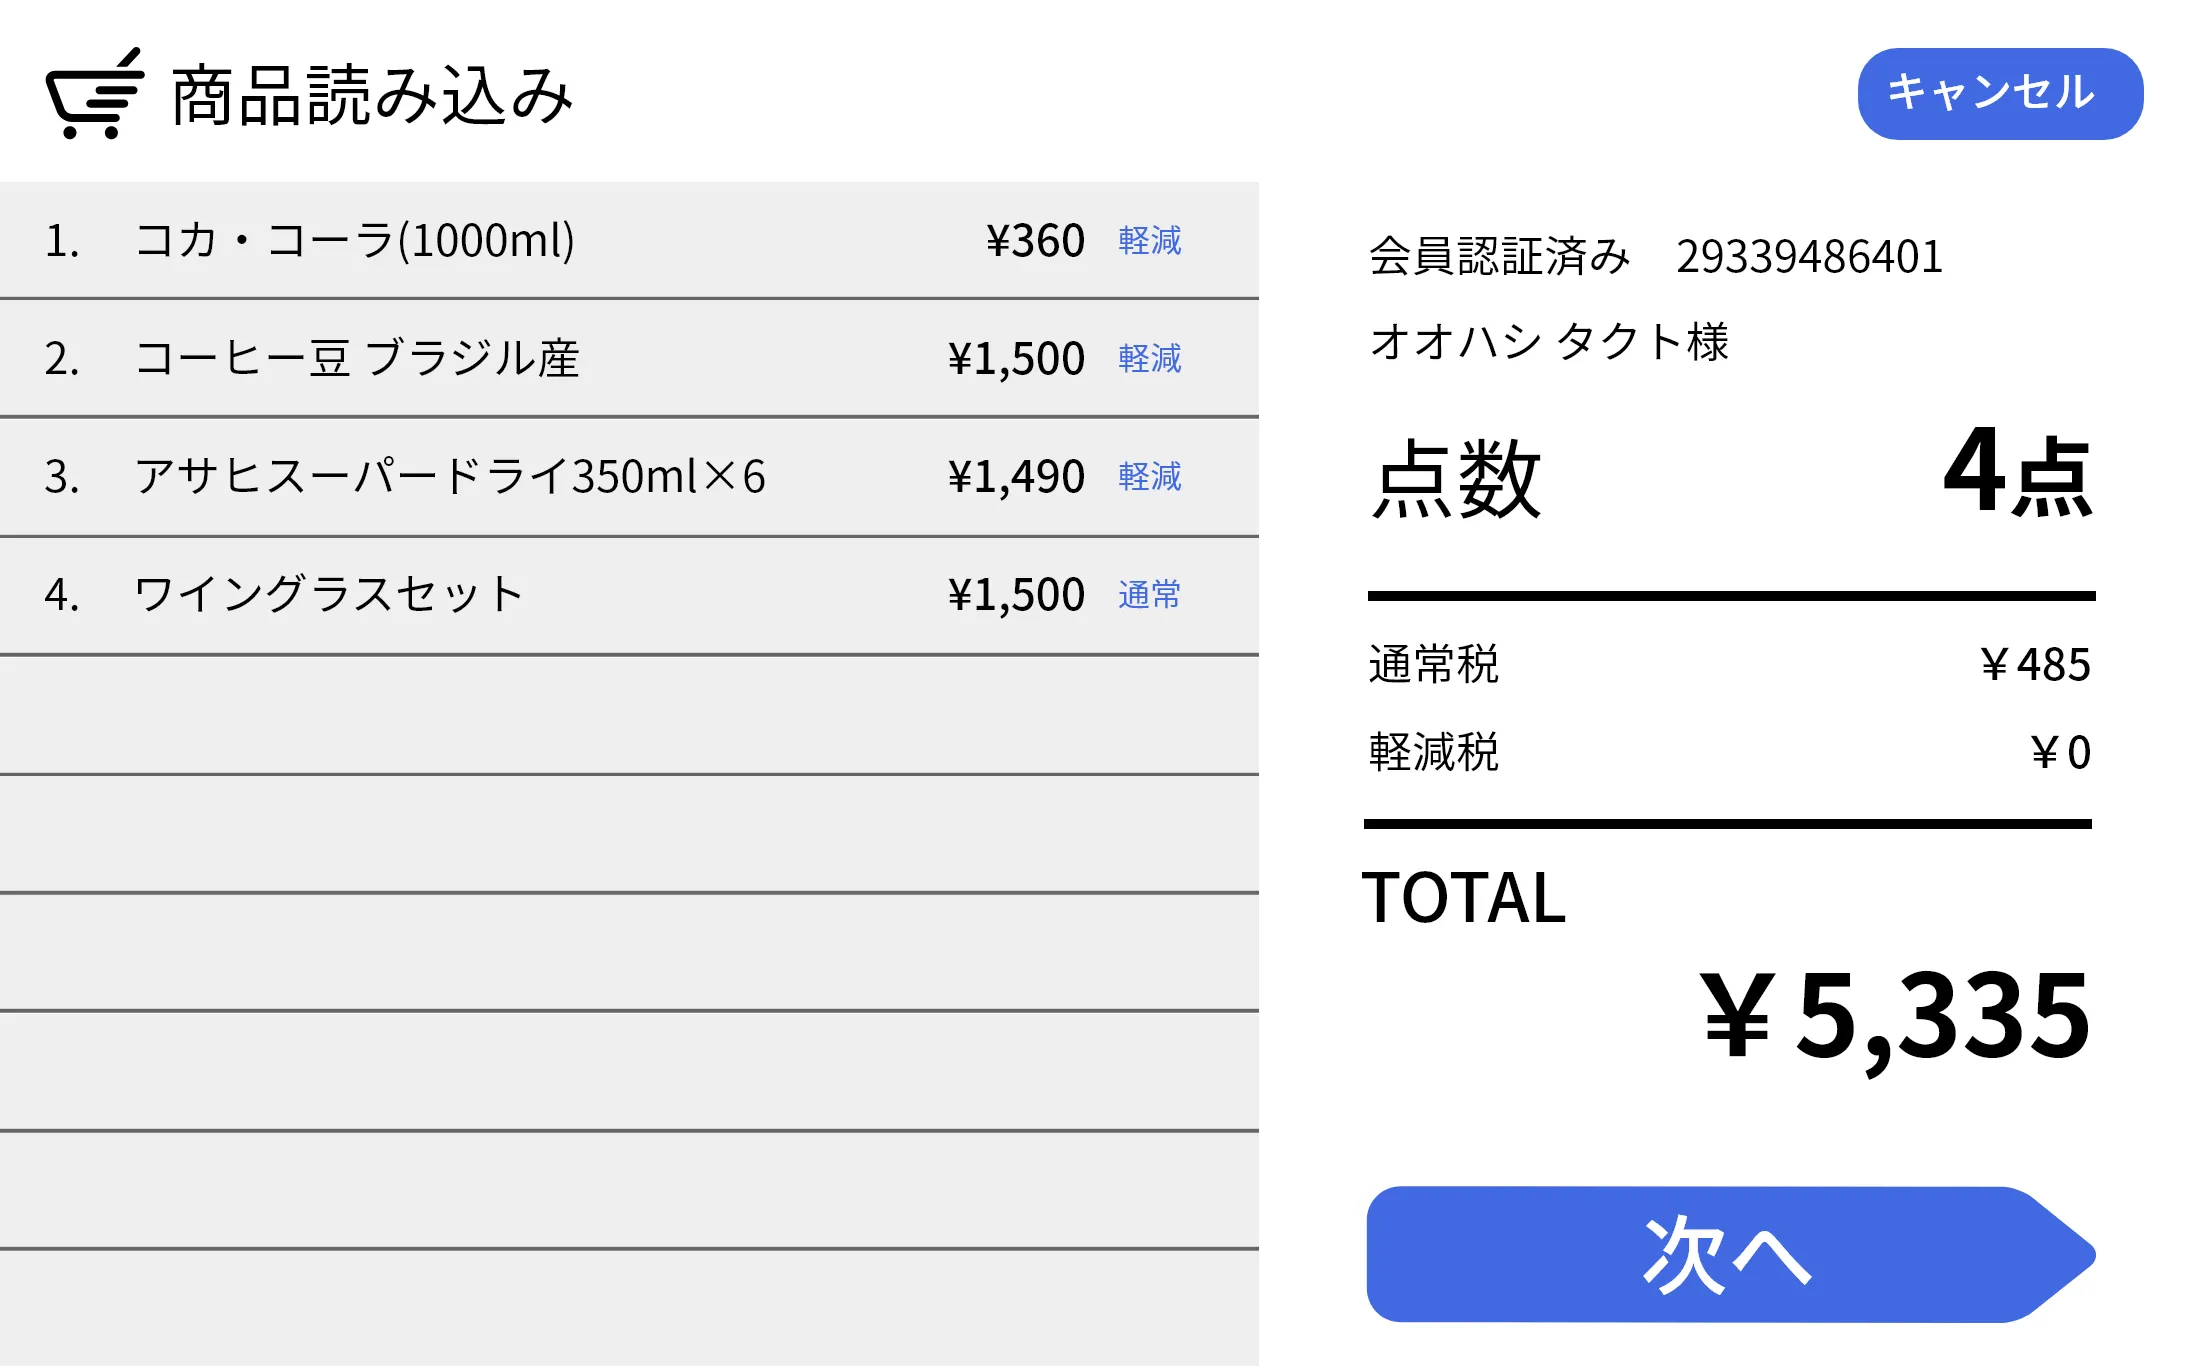Toggle 軽減 tax on コーヒー豆 ブラジル産
Screen dimensions: 2188x1368
(1149, 359)
